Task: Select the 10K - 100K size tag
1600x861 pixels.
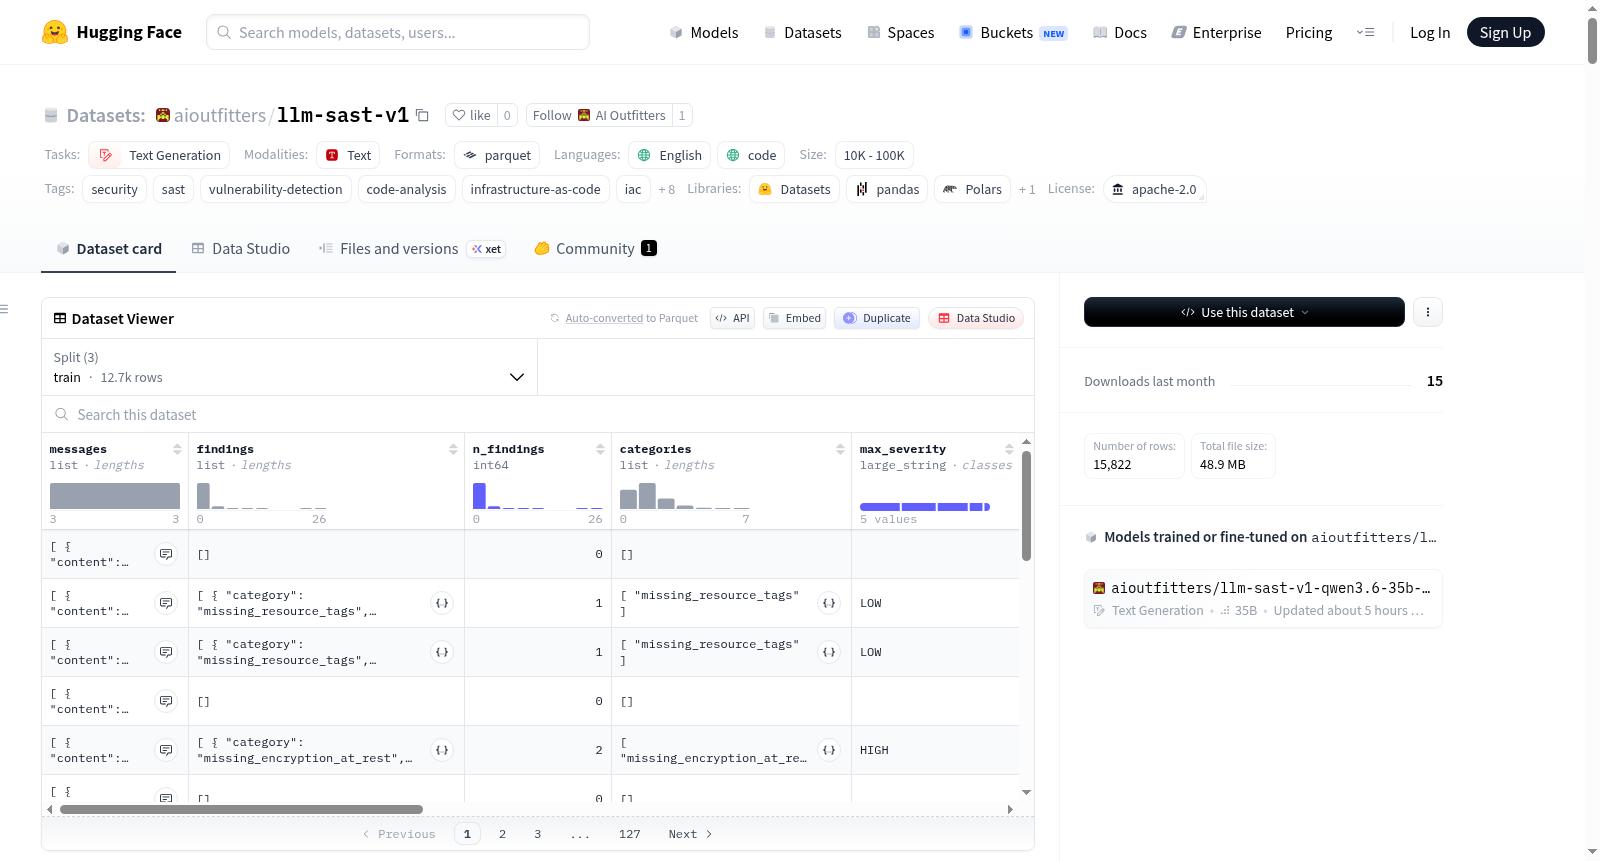Action: click(874, 155)
